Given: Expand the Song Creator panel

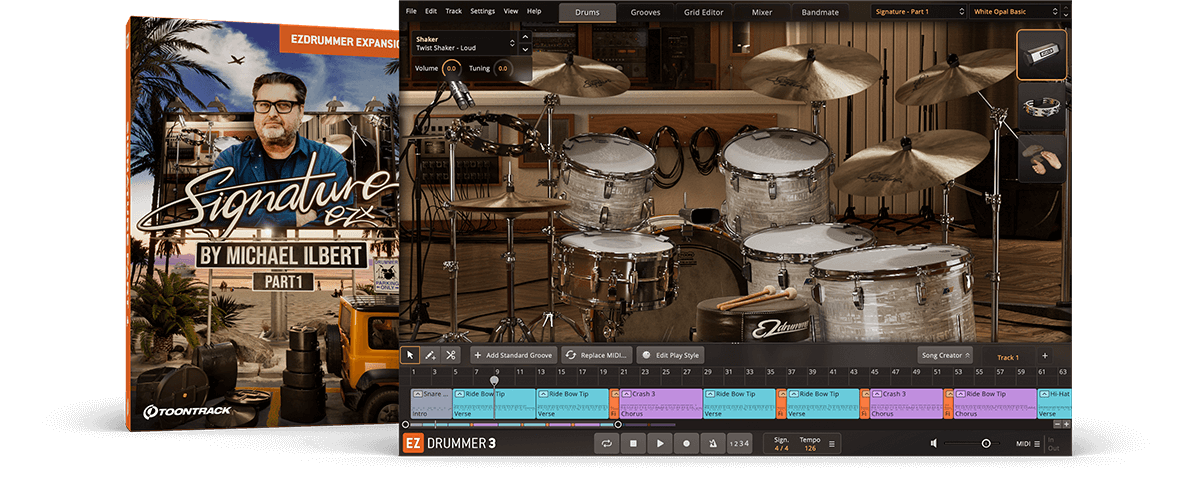Looking at the screenshot, I should pos(945,355).
